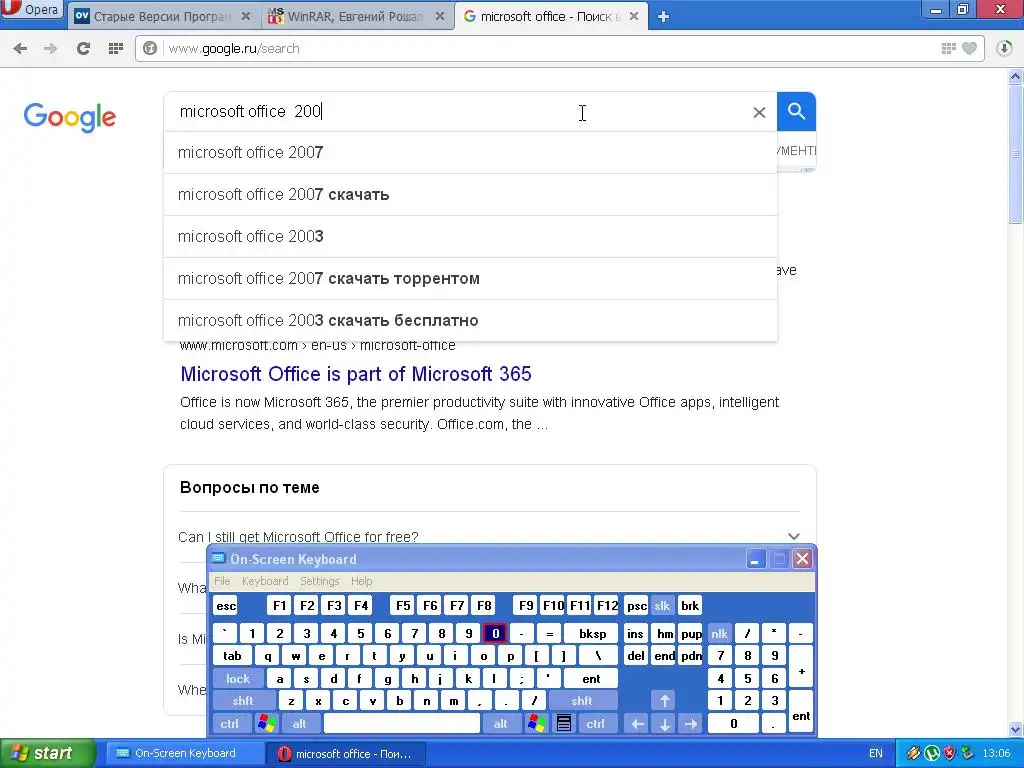
Task: Select suggestion microsoft office 2007 скачать
Action: tap(470, 195)
